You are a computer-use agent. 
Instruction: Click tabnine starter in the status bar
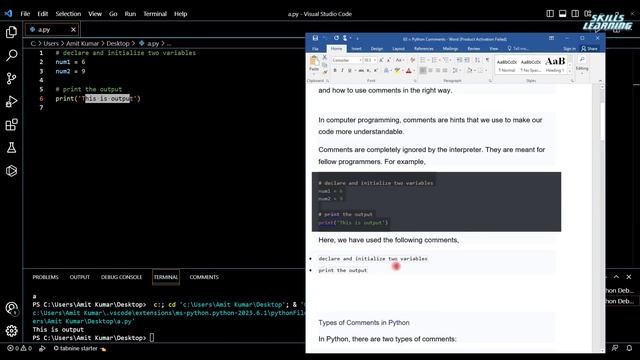pos(79,349)
